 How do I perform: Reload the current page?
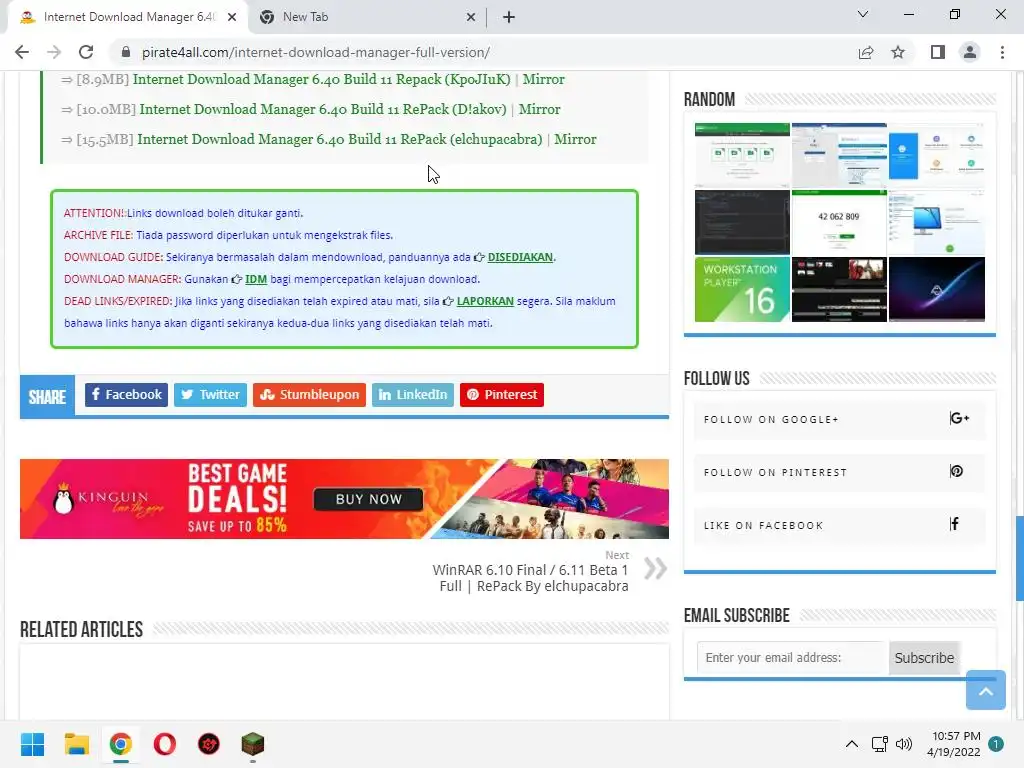coord(86,52)
